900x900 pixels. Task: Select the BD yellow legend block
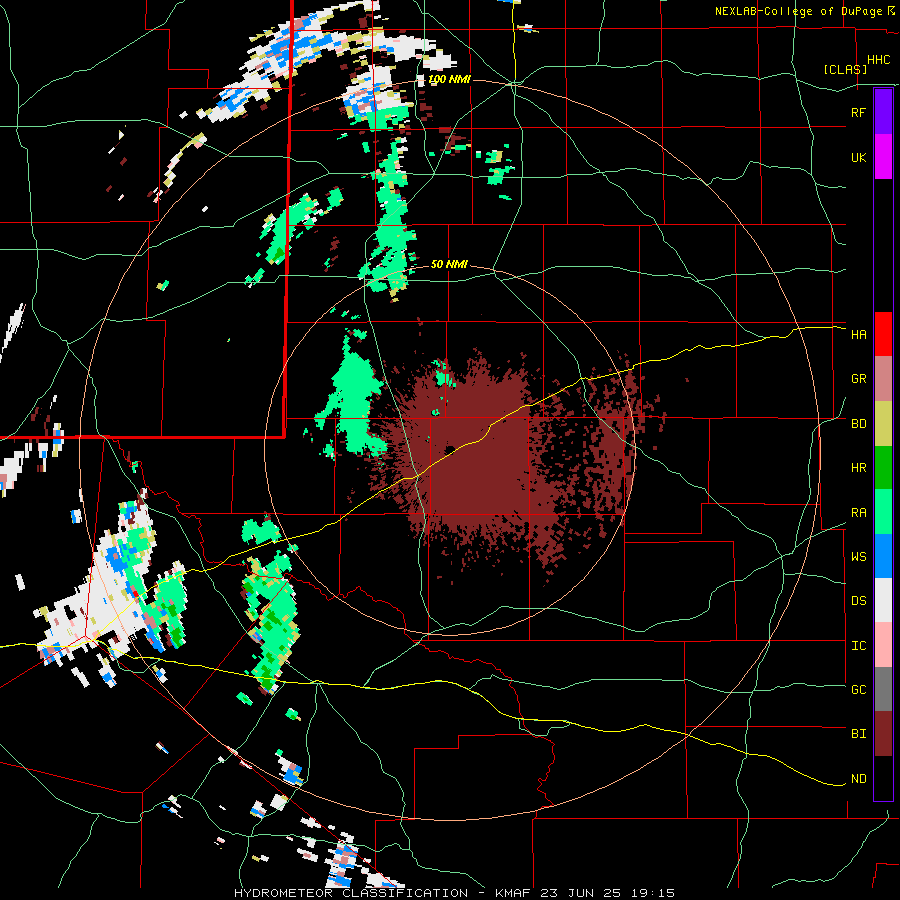point(883,424)
